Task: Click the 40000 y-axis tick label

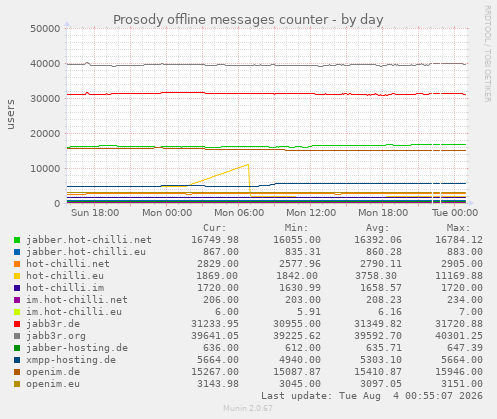Action: click(45, 63)
